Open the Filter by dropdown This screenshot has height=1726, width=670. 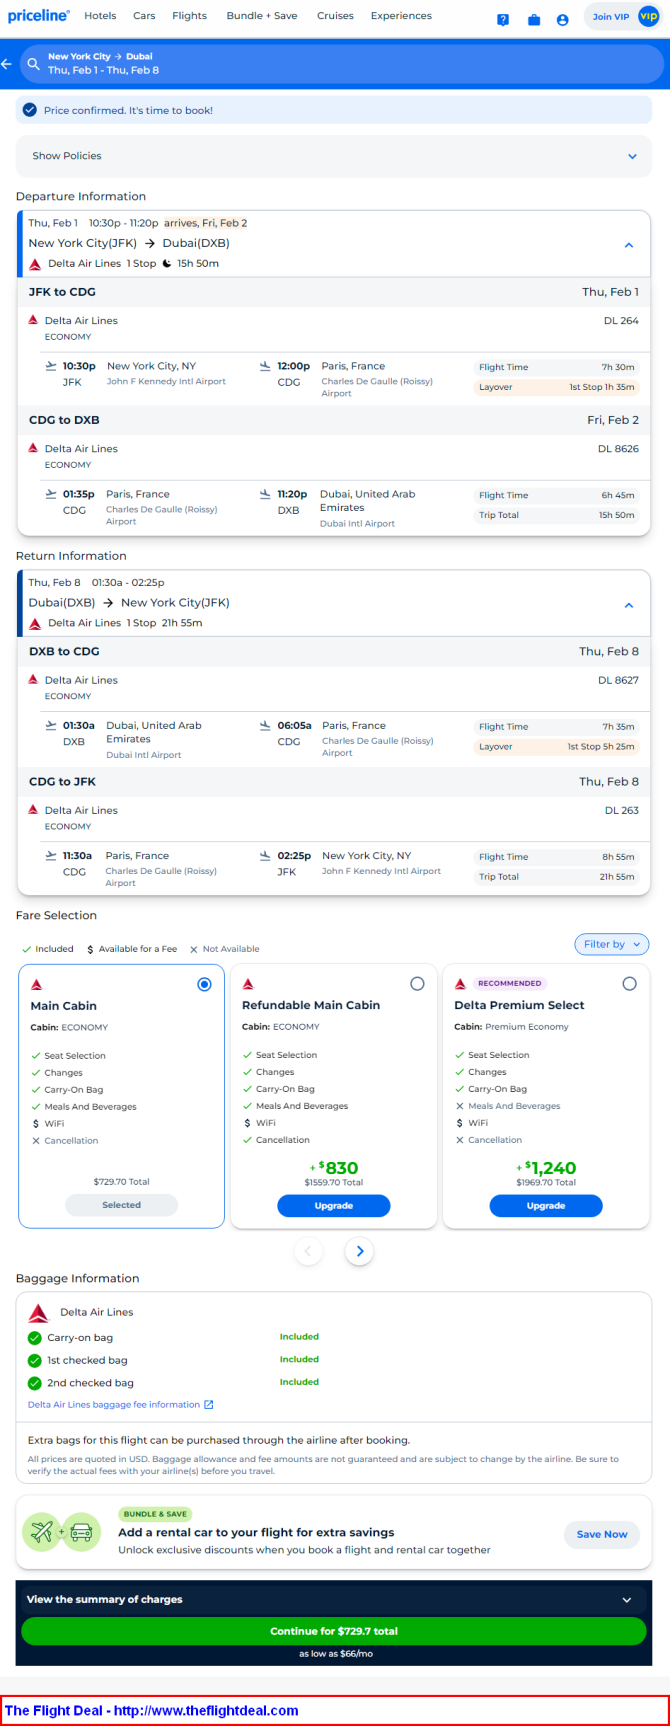tap(612, 944)
